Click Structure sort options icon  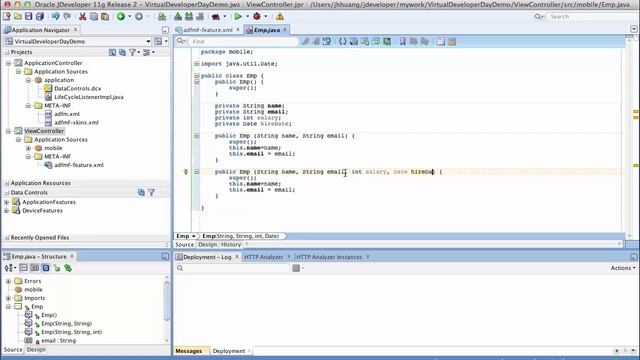(10, 268)
